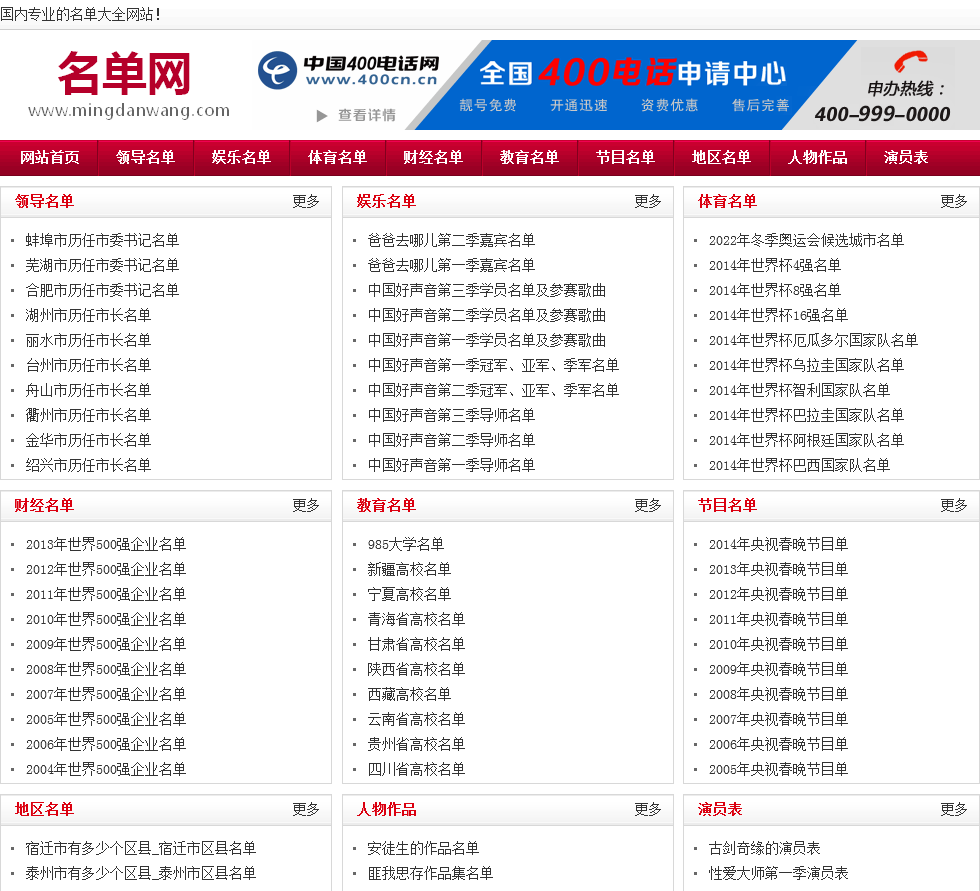Open 泰州市有多少个区县_泰州市区县名单

point(141,874)
